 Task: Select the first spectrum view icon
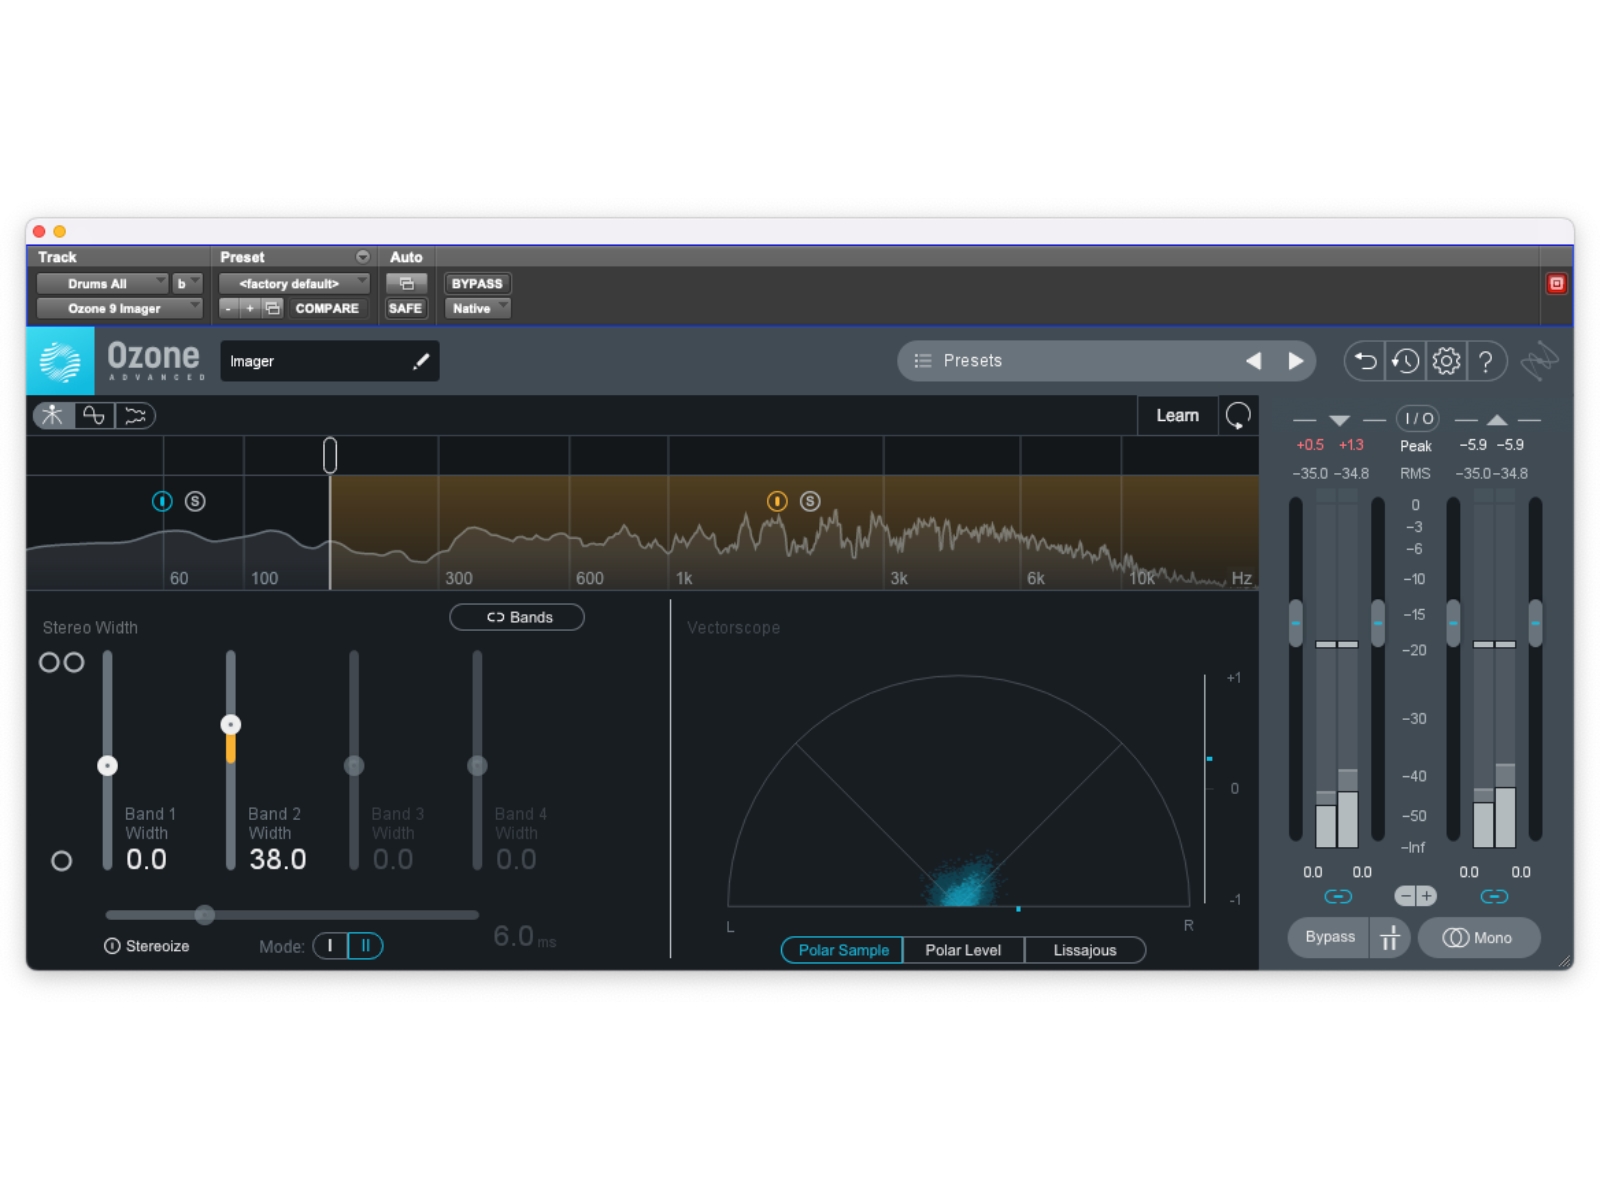pos(53,415)
